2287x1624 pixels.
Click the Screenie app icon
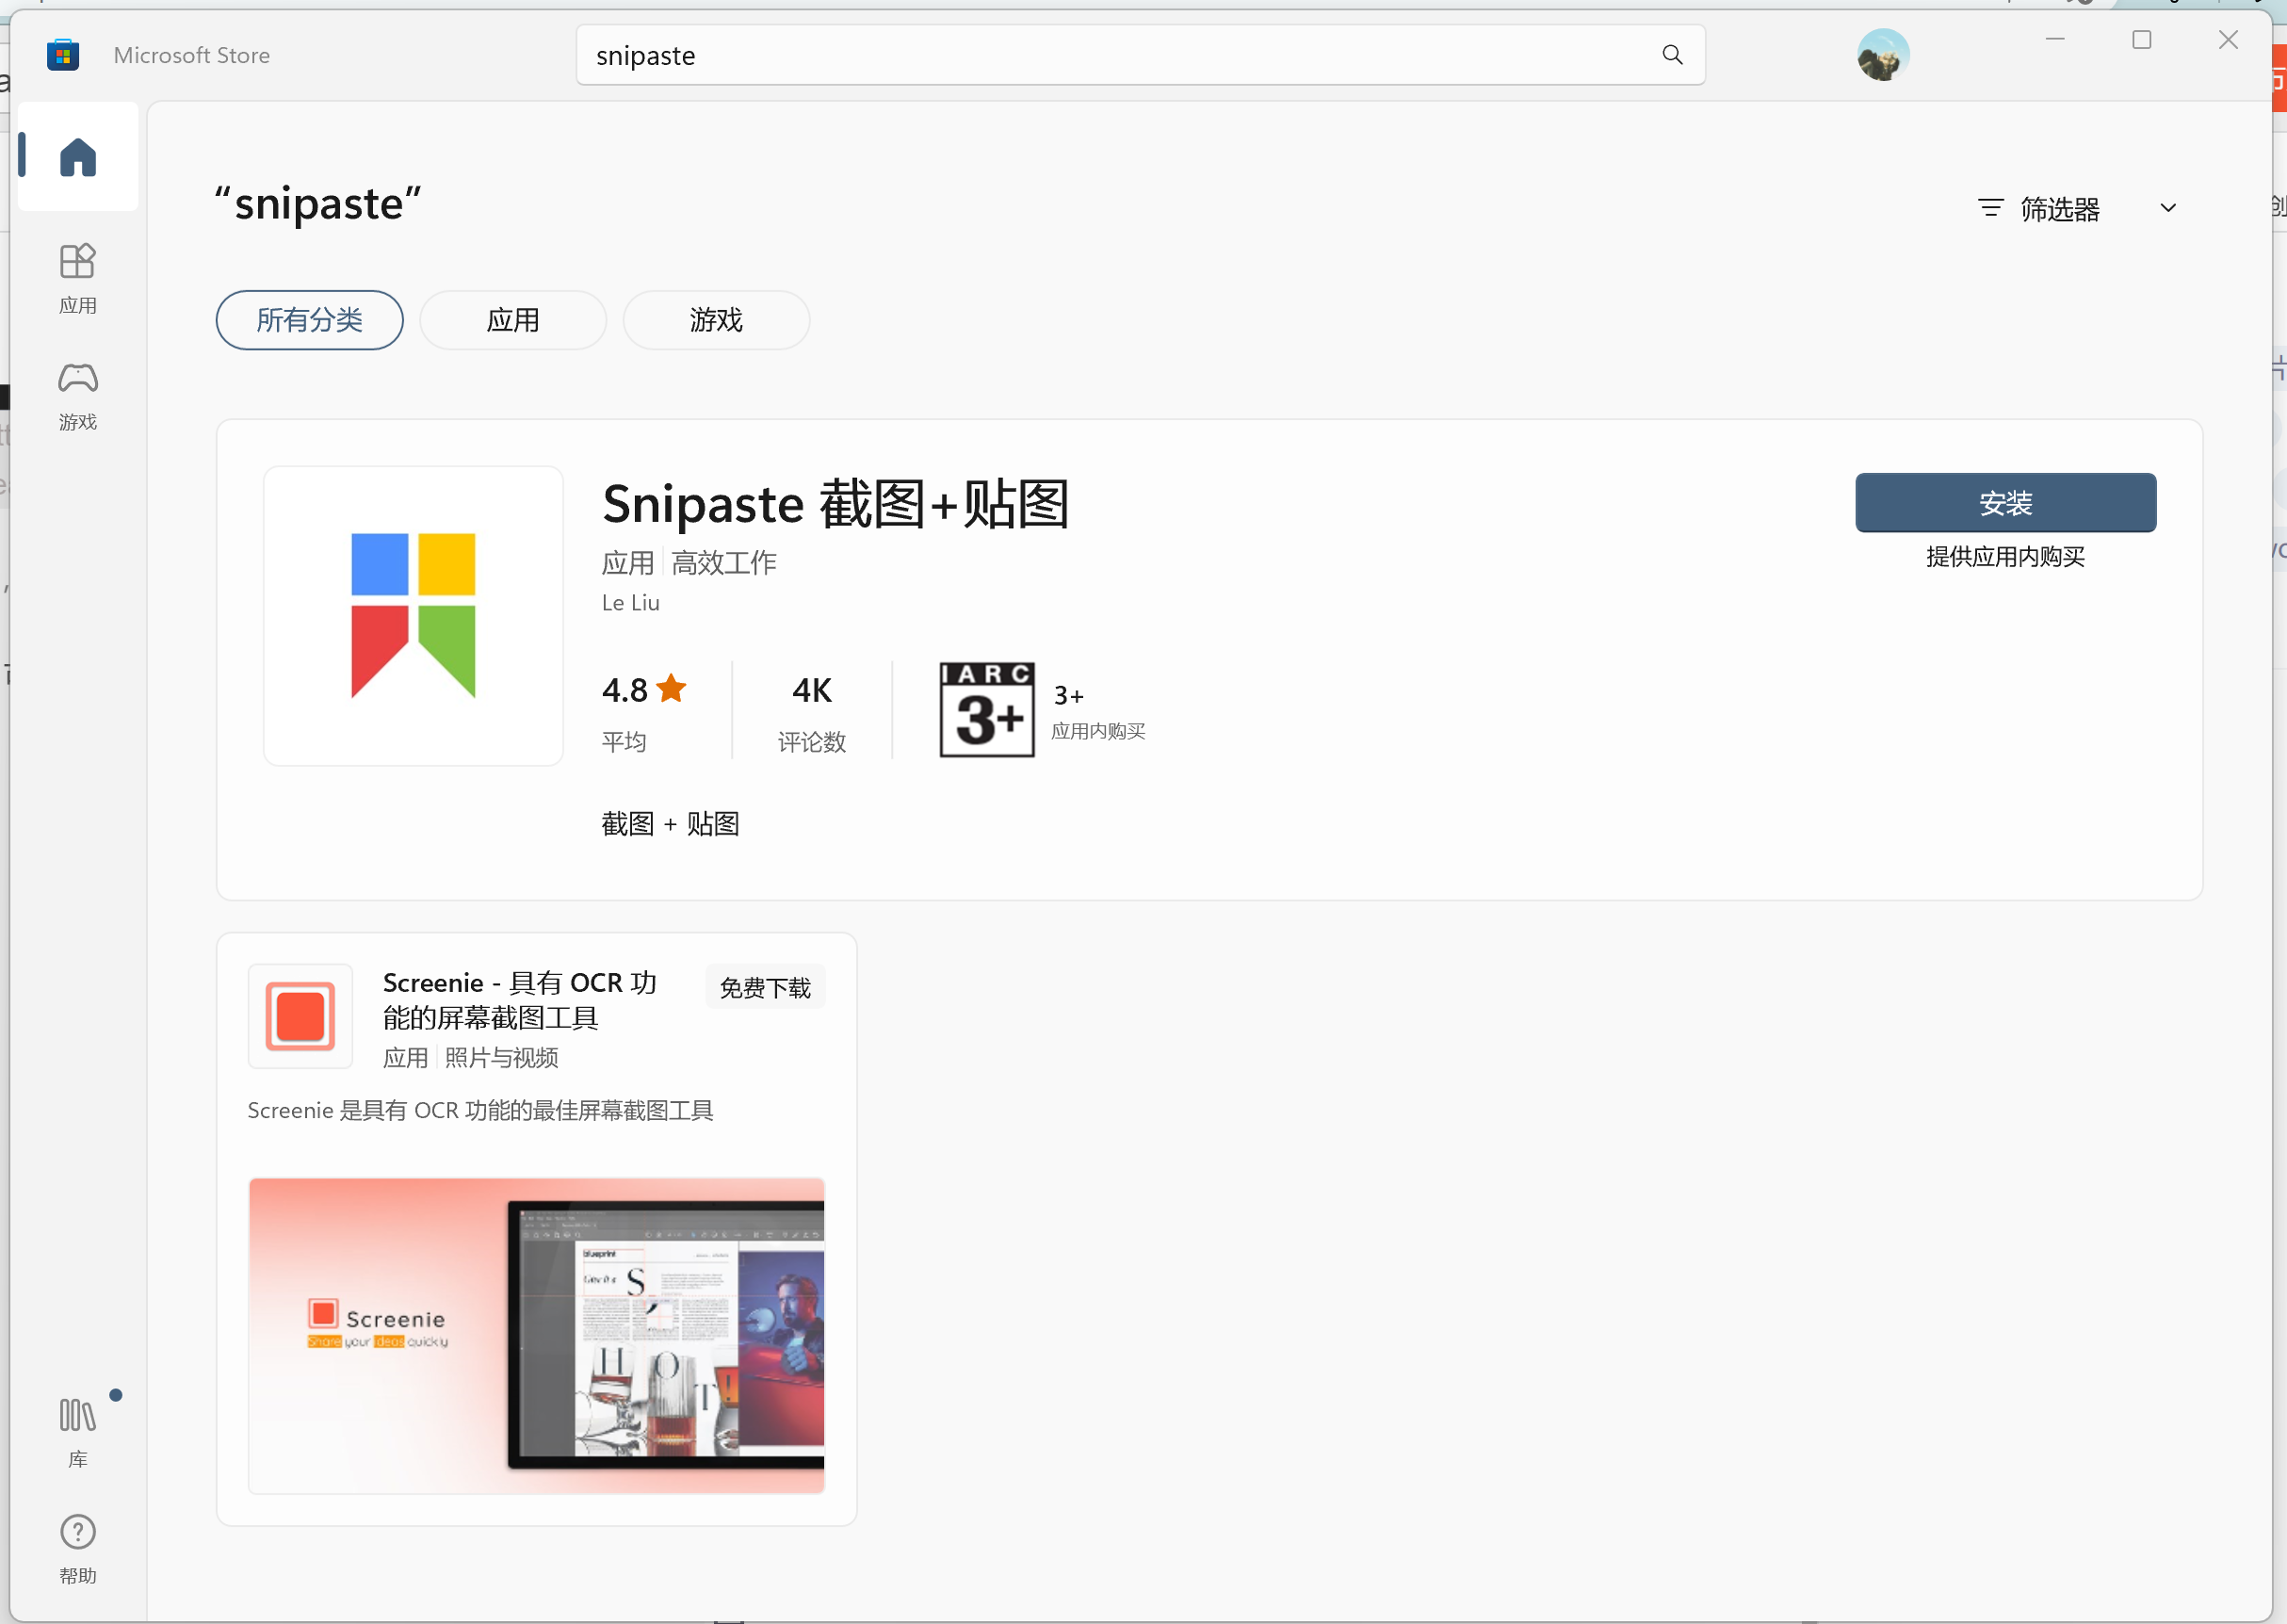(x=300, y=1016)
